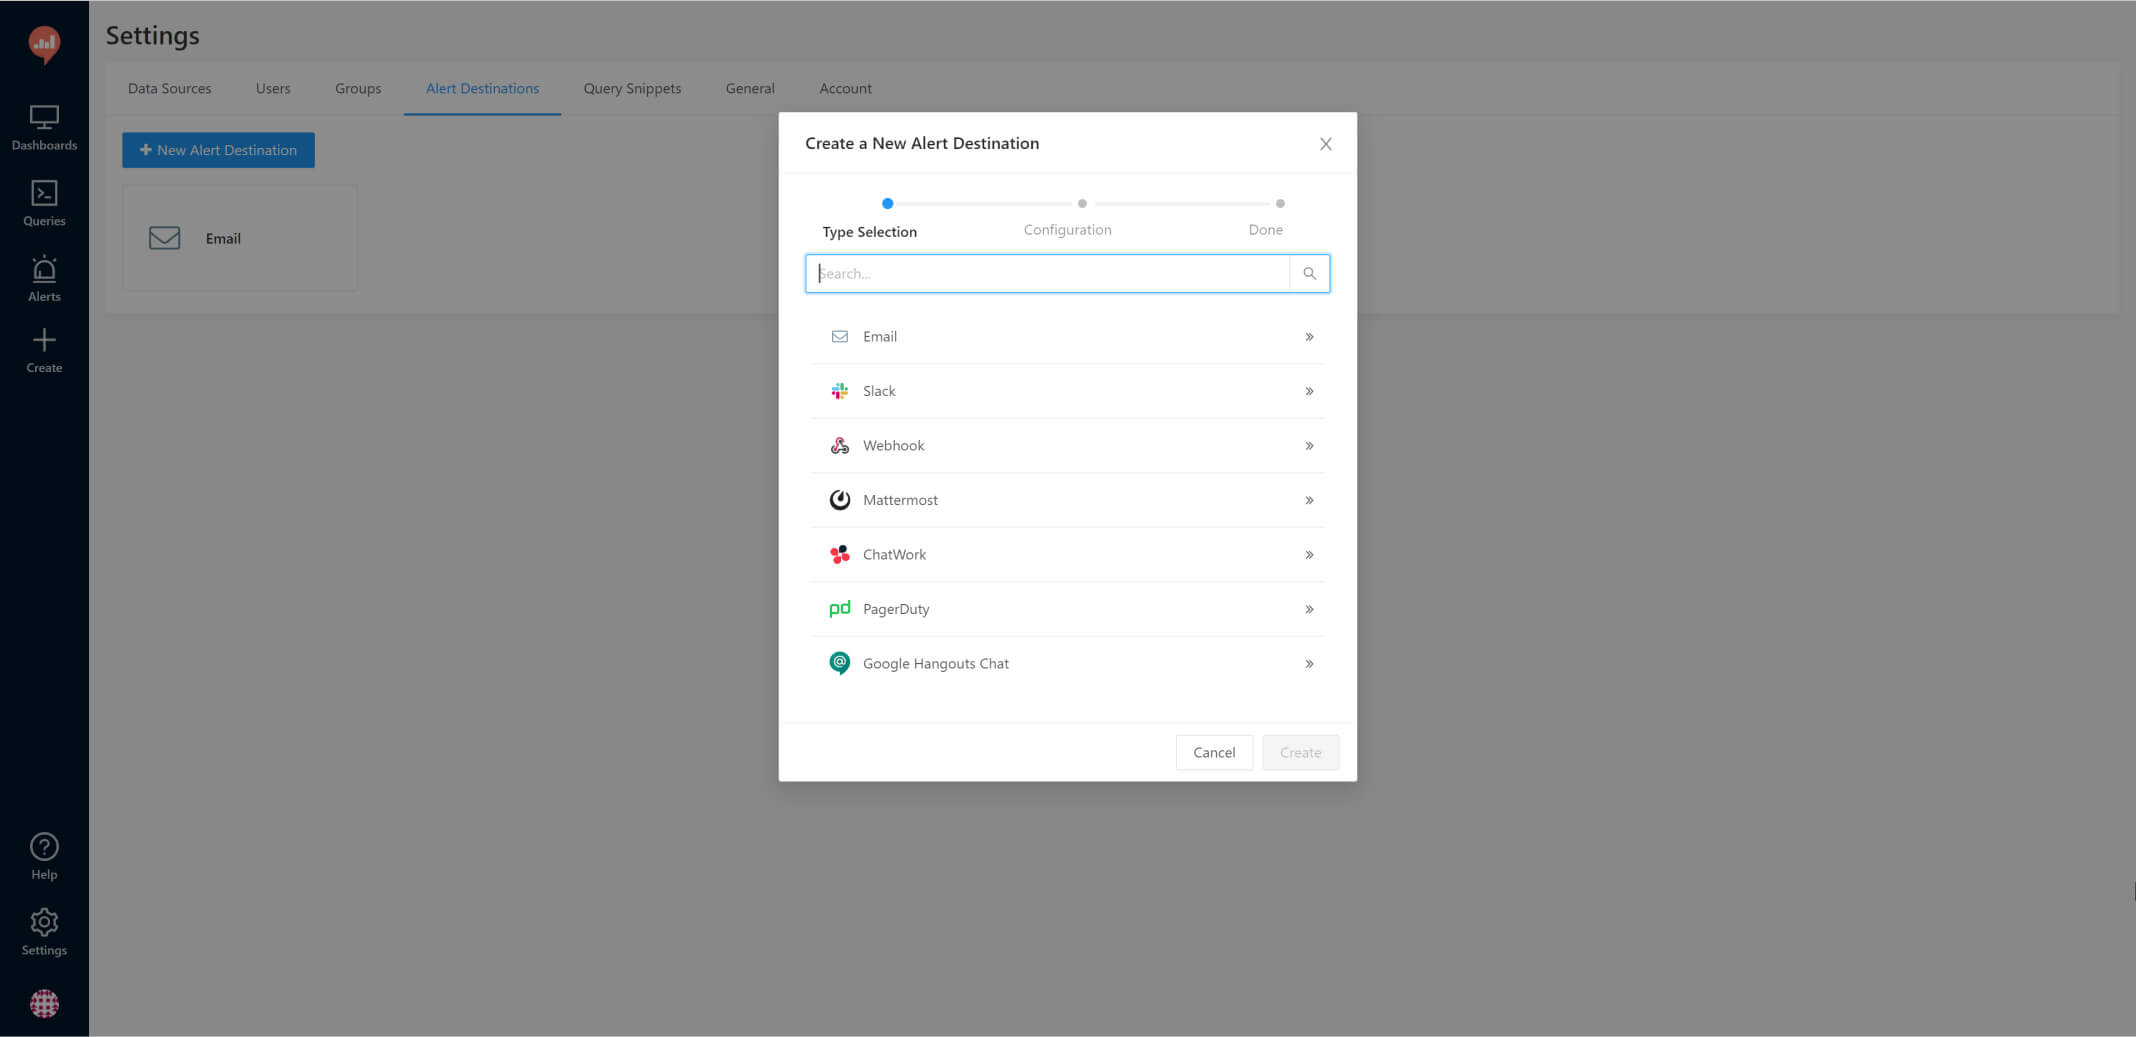Open the existing Email destination card
Image resolution: width=2136 pixels, height=1037 pixels.
pyautogui.click(x=240, y=238)
